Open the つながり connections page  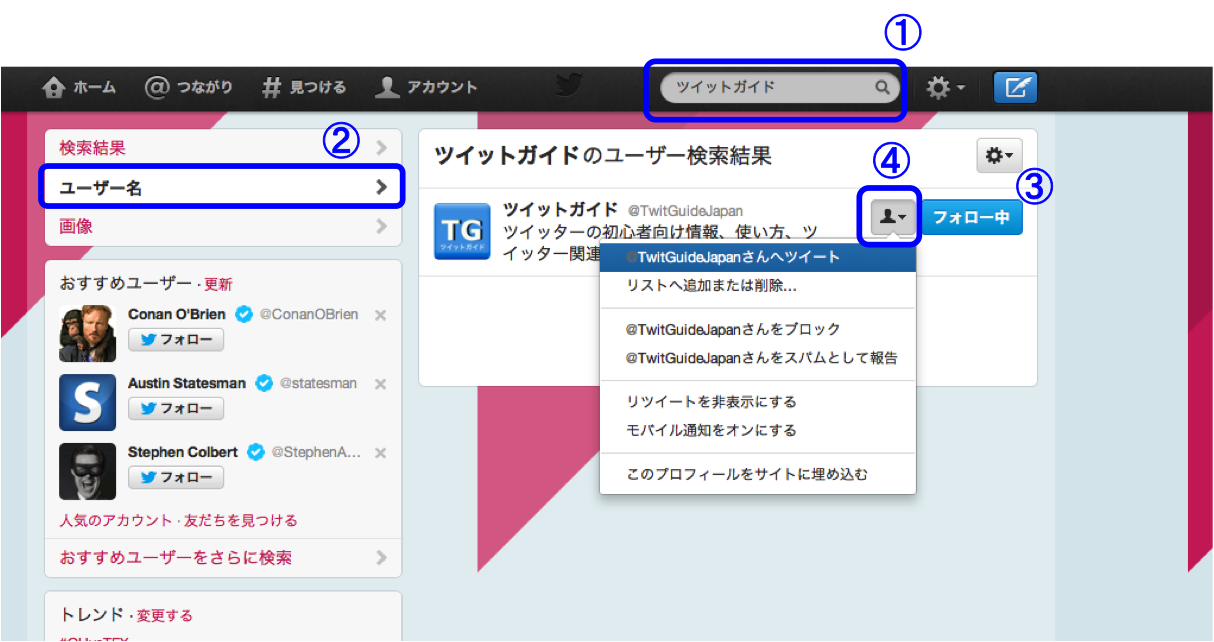[x=189, y=88]
